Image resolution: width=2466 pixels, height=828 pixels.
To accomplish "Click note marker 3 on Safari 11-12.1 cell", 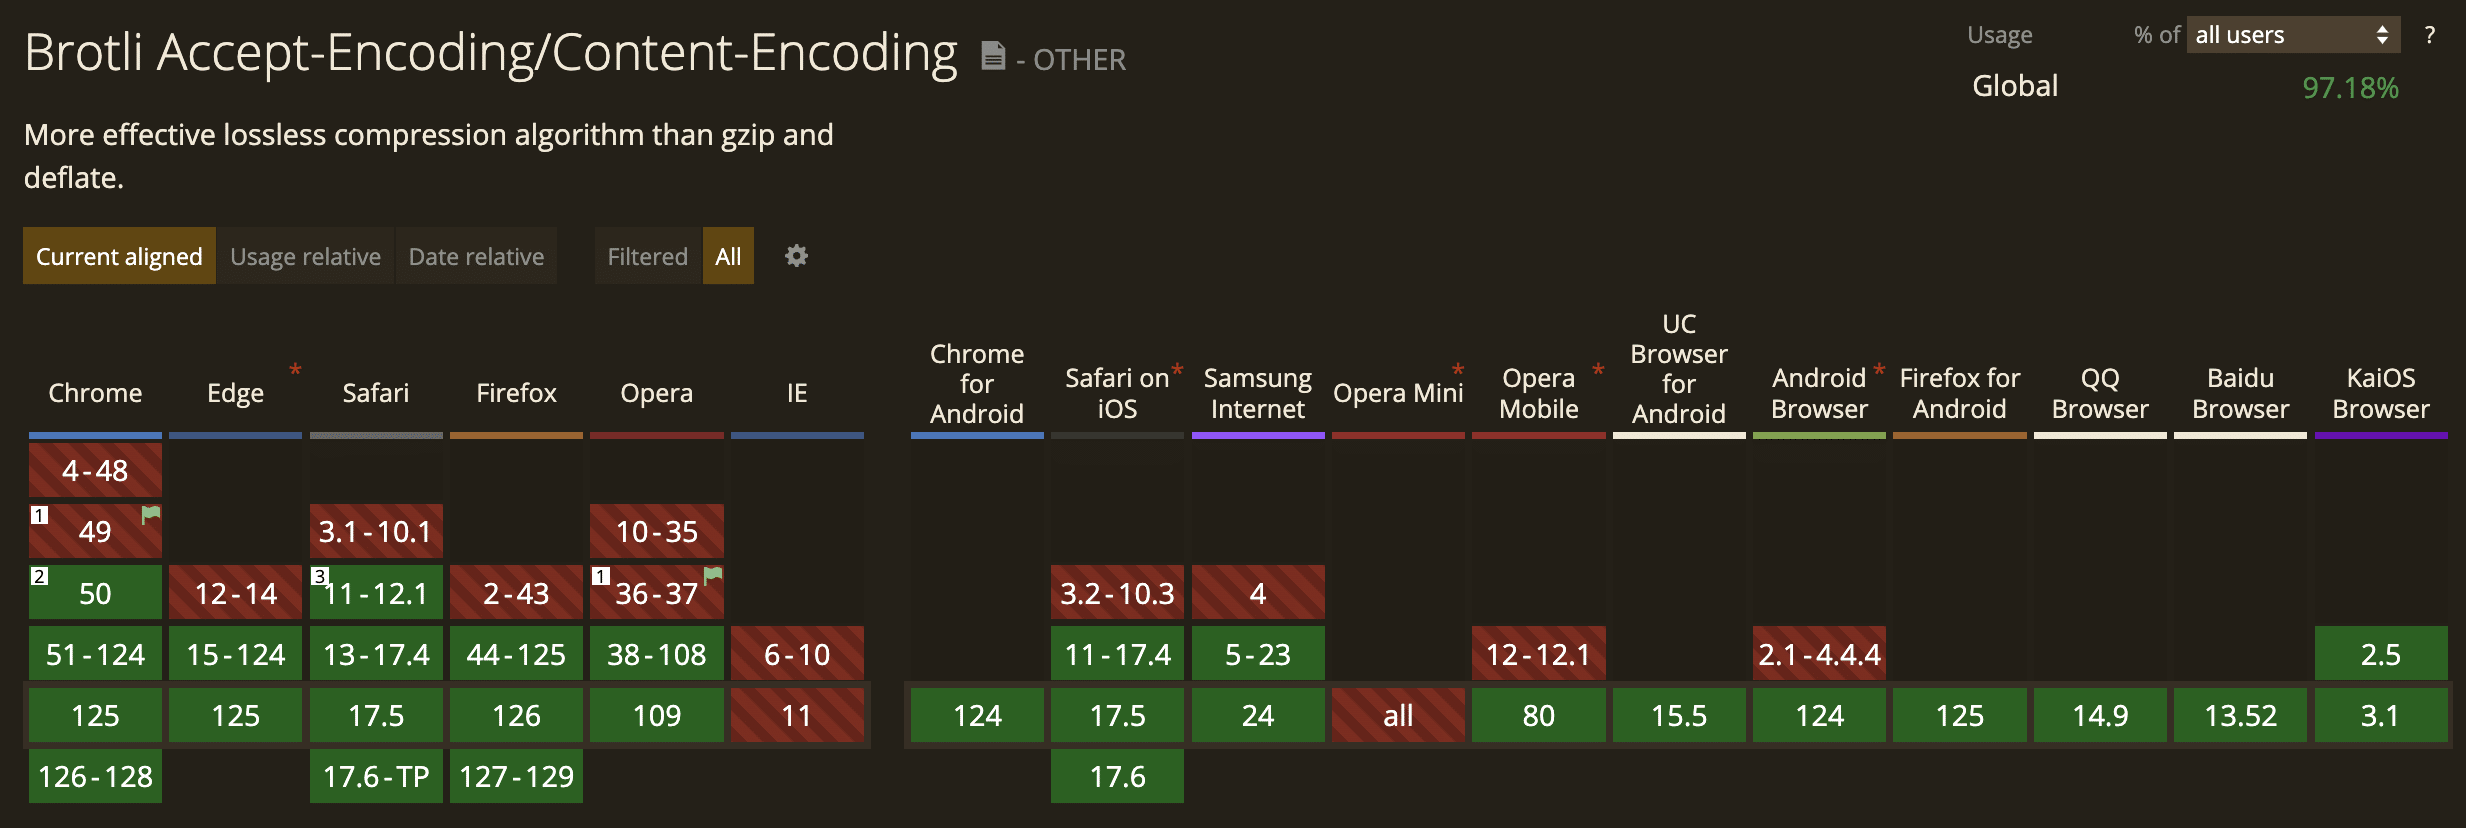I will point(319,576).
